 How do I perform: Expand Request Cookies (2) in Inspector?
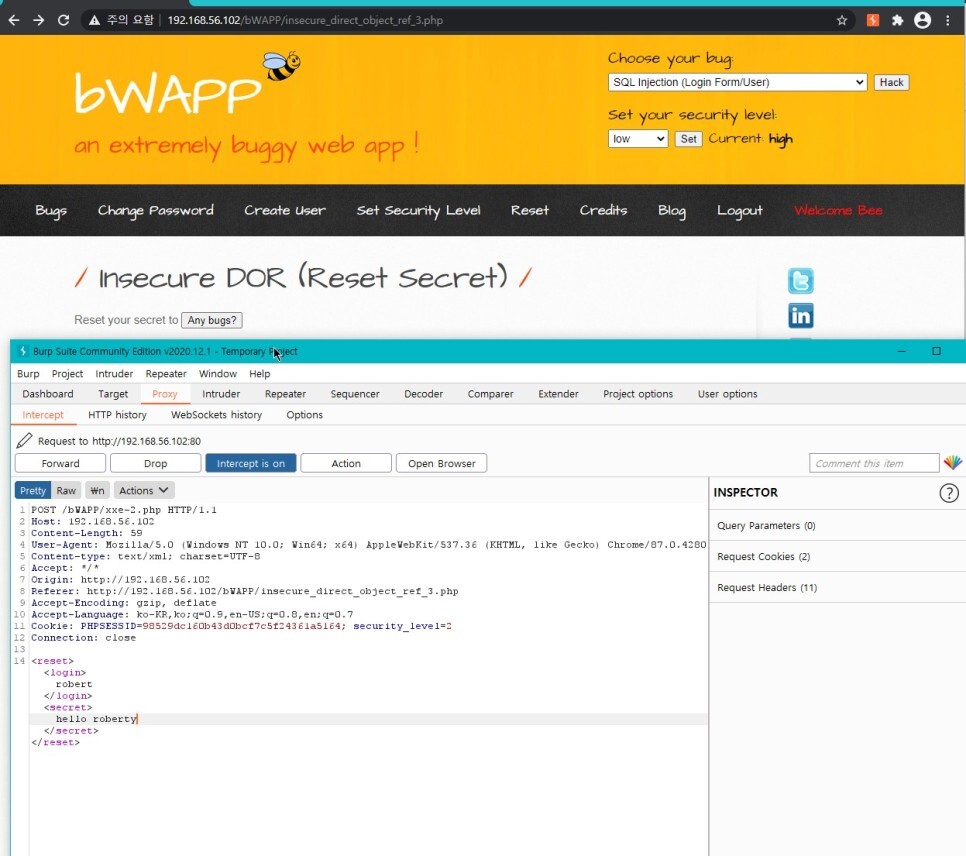click(x=837, y=556)
